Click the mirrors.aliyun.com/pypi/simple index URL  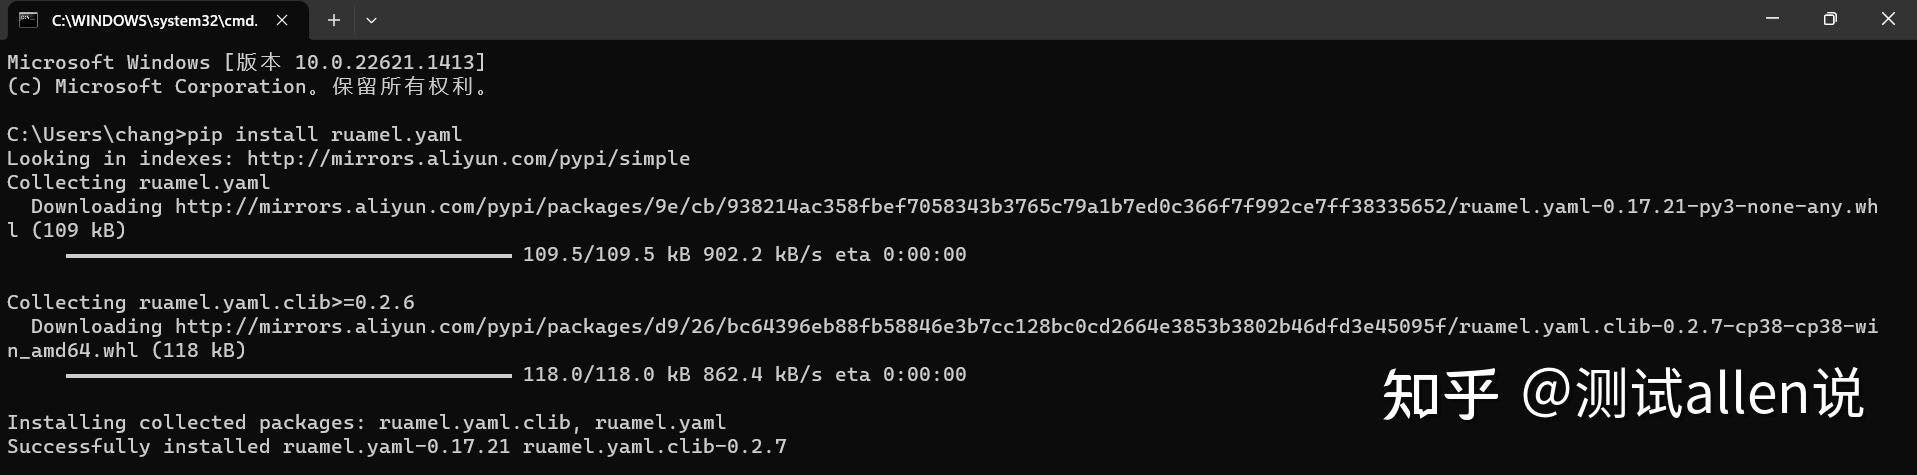[x=468, y=158]
